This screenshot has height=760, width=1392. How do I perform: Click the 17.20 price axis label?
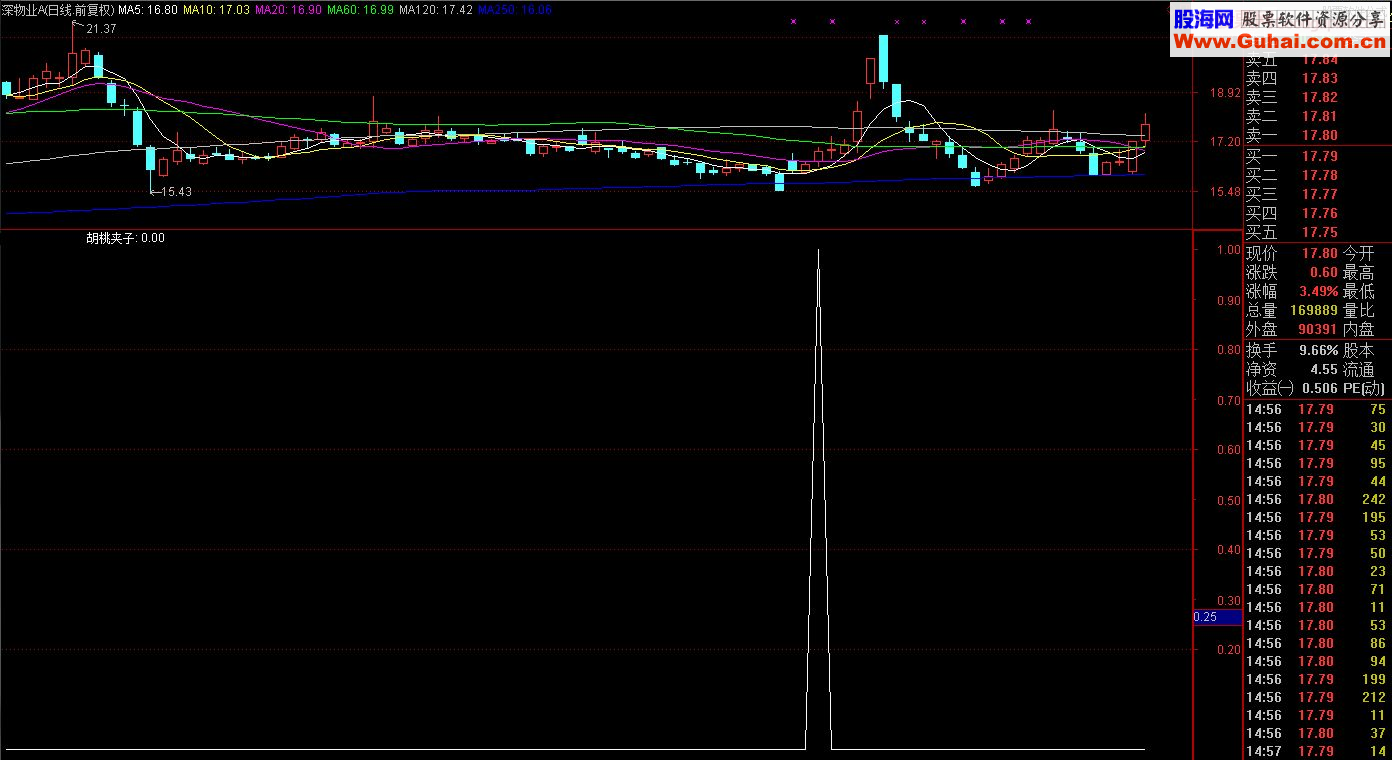tap(1225, 142)
